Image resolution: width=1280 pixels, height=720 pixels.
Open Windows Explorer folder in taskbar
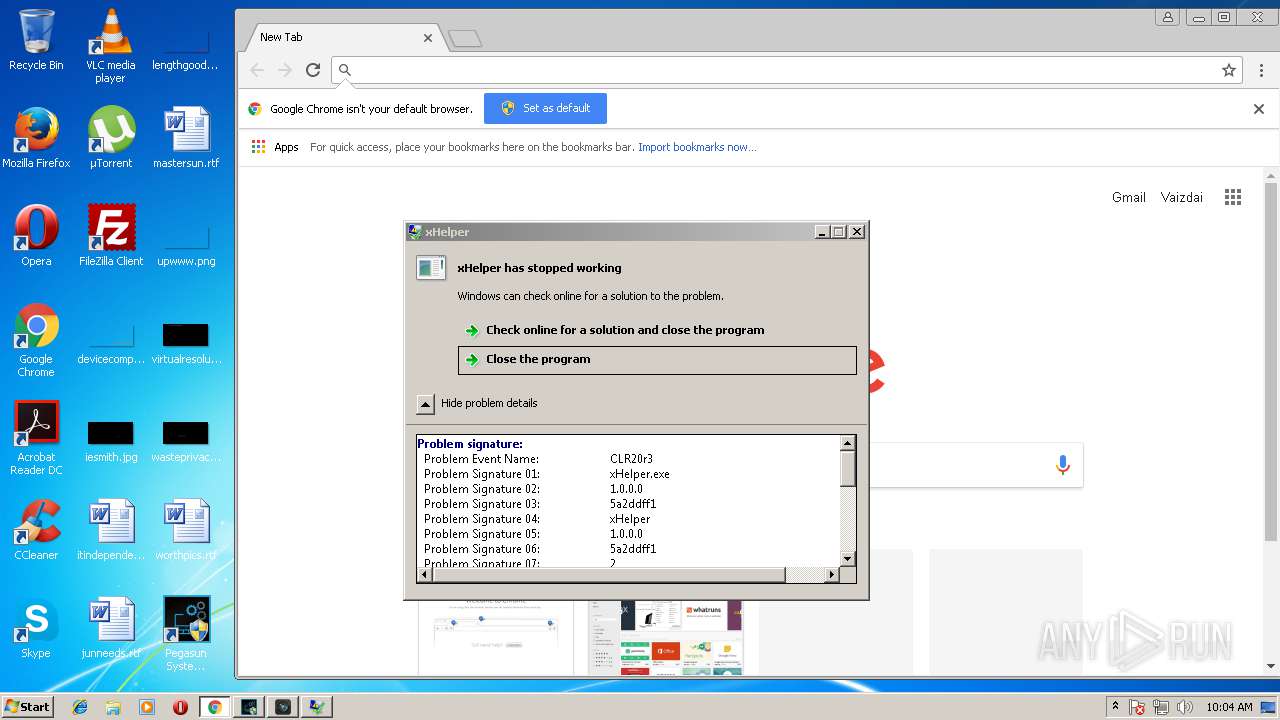[113, 707]
